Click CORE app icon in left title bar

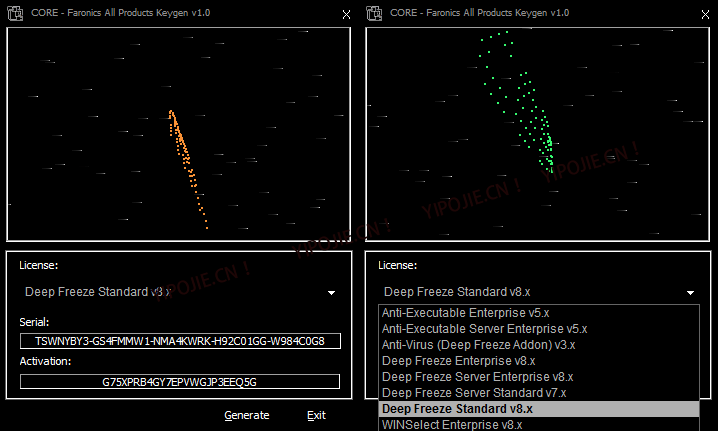tap(15, 13)
